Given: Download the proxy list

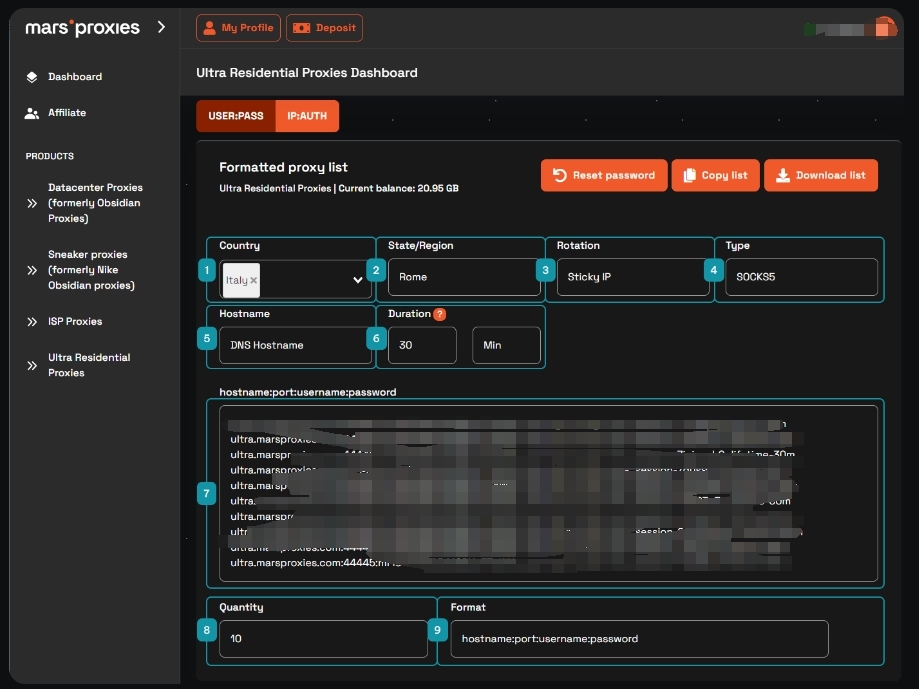Looking at the screenshot, I should pos(821,175).
